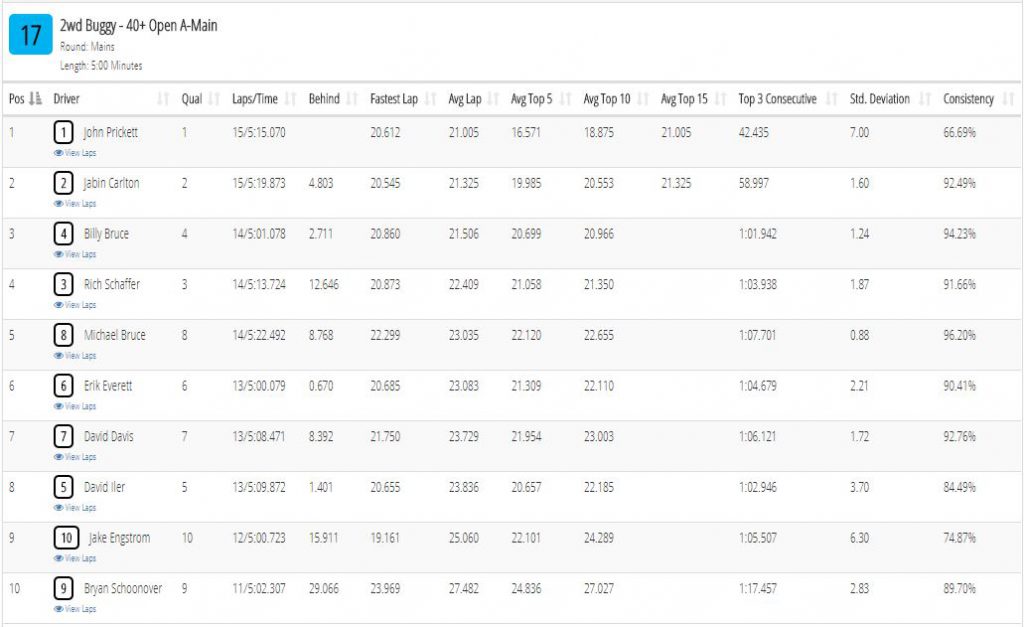Sort table by Avg Top 5 column
The image size is (1024, 627).
coord(566,99)
